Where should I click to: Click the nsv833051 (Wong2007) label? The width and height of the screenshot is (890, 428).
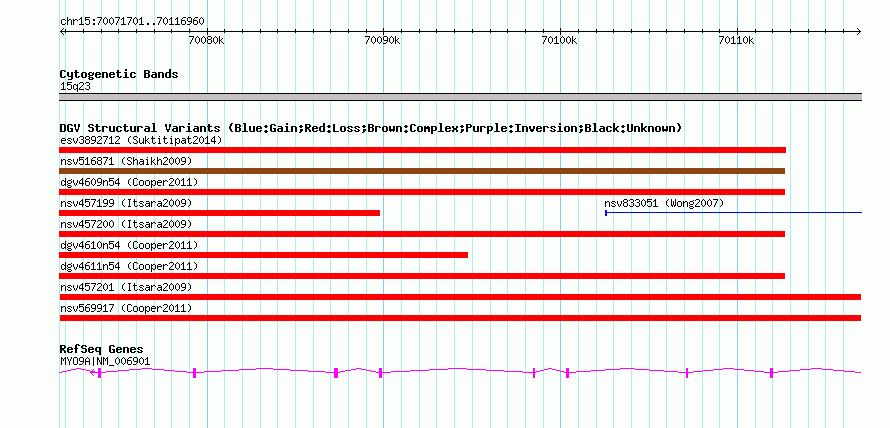pos(664,203)
